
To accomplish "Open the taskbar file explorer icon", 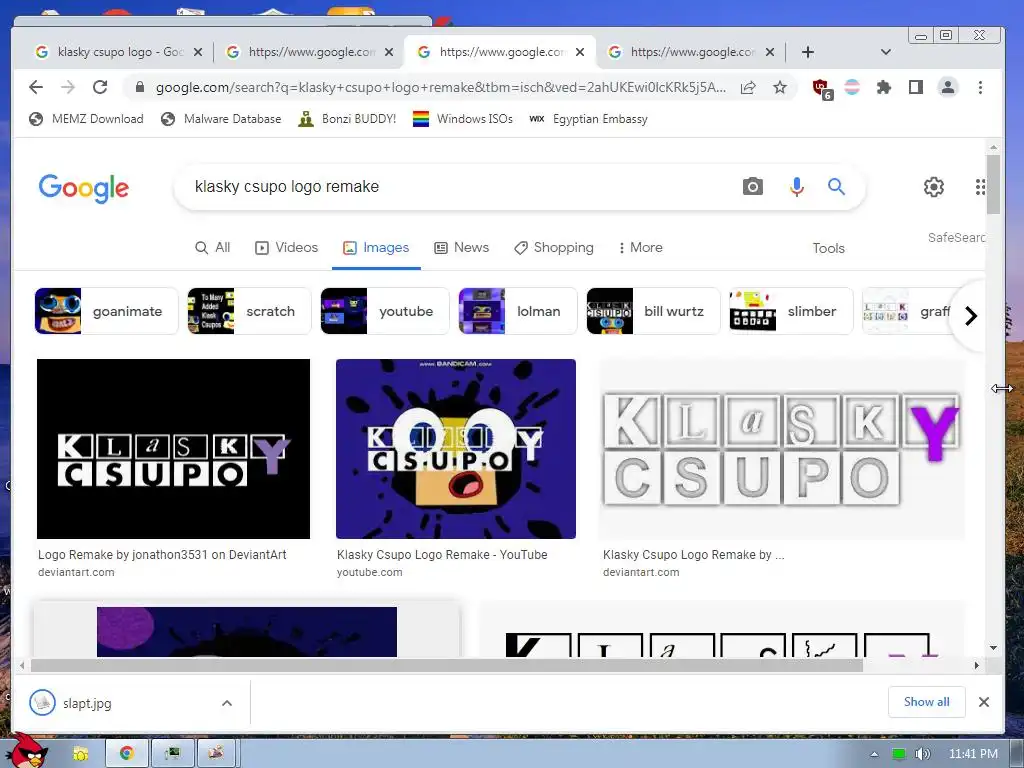I will pos(80,754).
